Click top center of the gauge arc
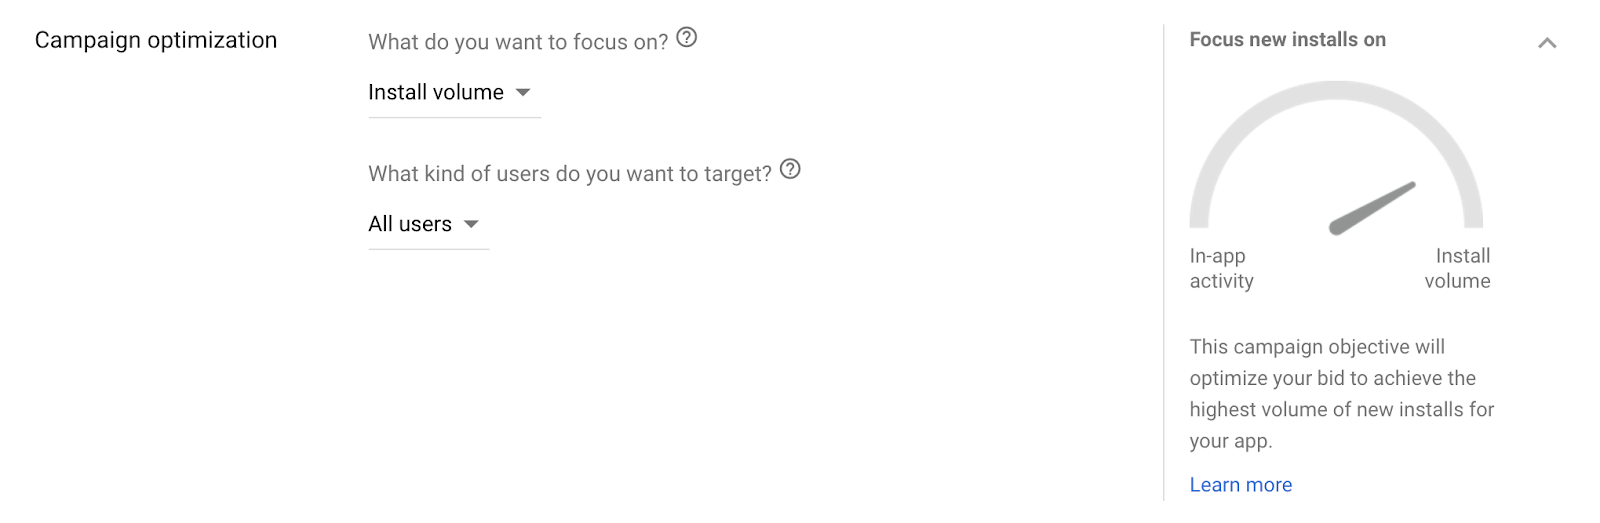Viewport: 1600px width, 523px height. 1336,91
